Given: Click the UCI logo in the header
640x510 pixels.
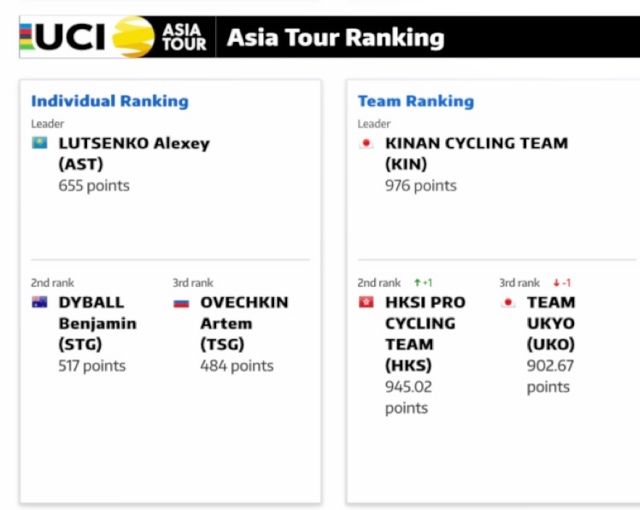Looking at the screenshot, I should (x=62, y=37).
